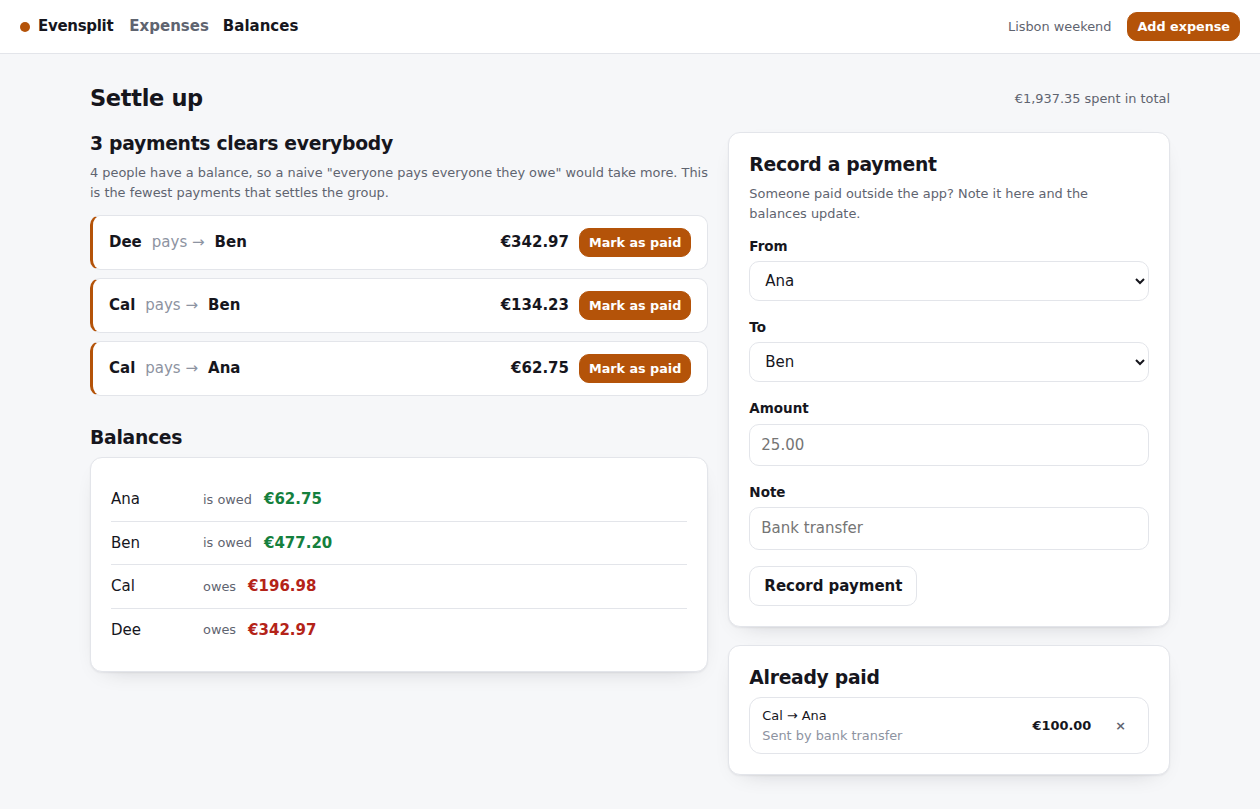Image resolution: width=1260 pixels, height=809 pixels.
Task: Click the Record payment button
Action: 833,586
